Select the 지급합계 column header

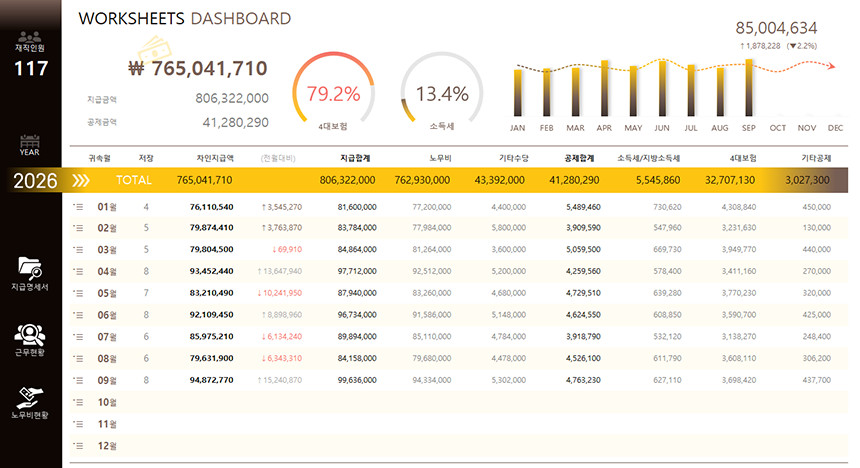coord(355,157)
